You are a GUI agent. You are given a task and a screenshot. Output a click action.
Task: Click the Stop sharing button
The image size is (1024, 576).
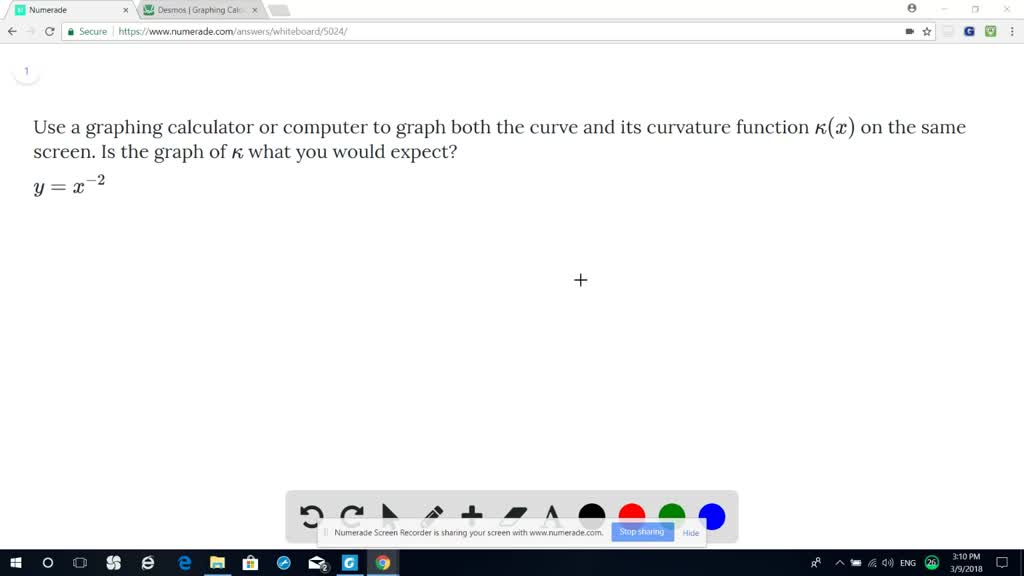[x=641, y=532]
